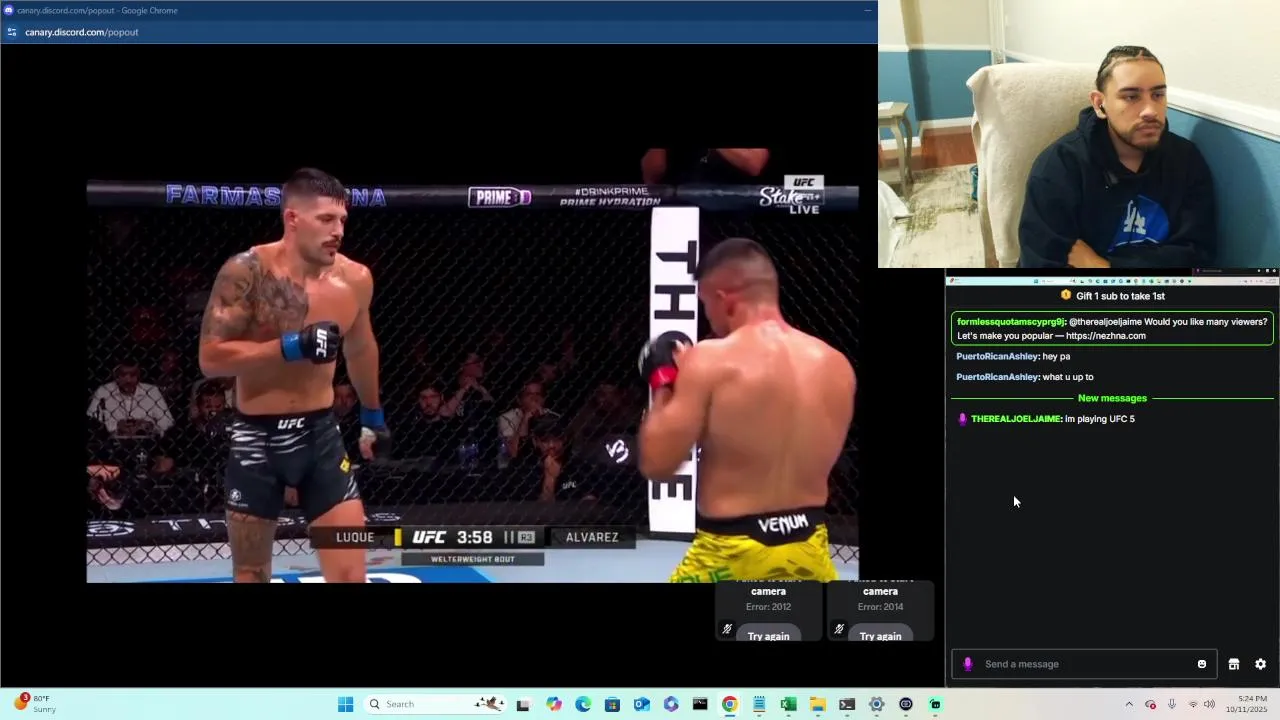Image resolution: width=1280 pixels, height=720 pixels.
Task: Open Excel from taskbar
Action: tap(788, 704)
